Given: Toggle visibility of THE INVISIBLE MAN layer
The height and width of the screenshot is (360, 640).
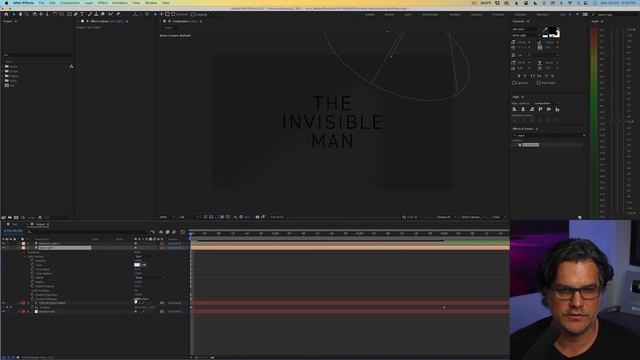Looking at the screenshot, I should click(x=4, y=303).
